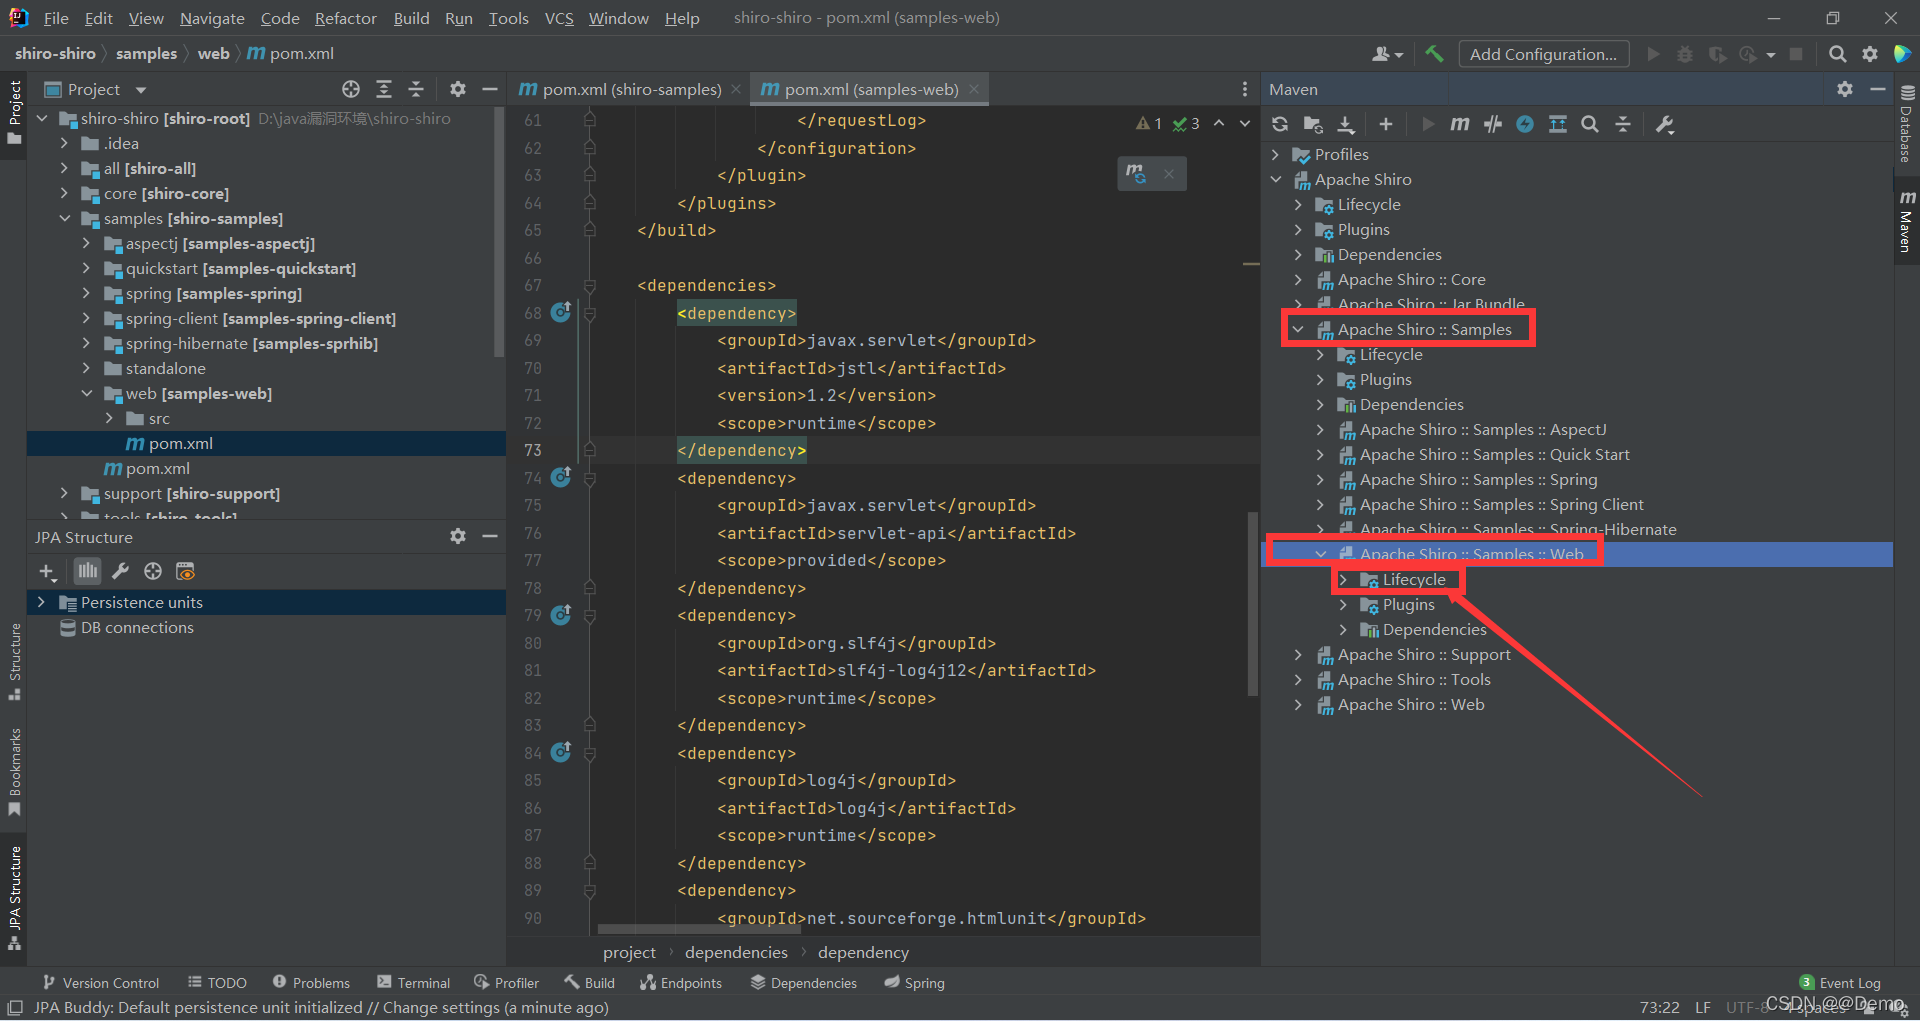
Task: Go to previous highlighted error arrow
Action: point(1219,123)
